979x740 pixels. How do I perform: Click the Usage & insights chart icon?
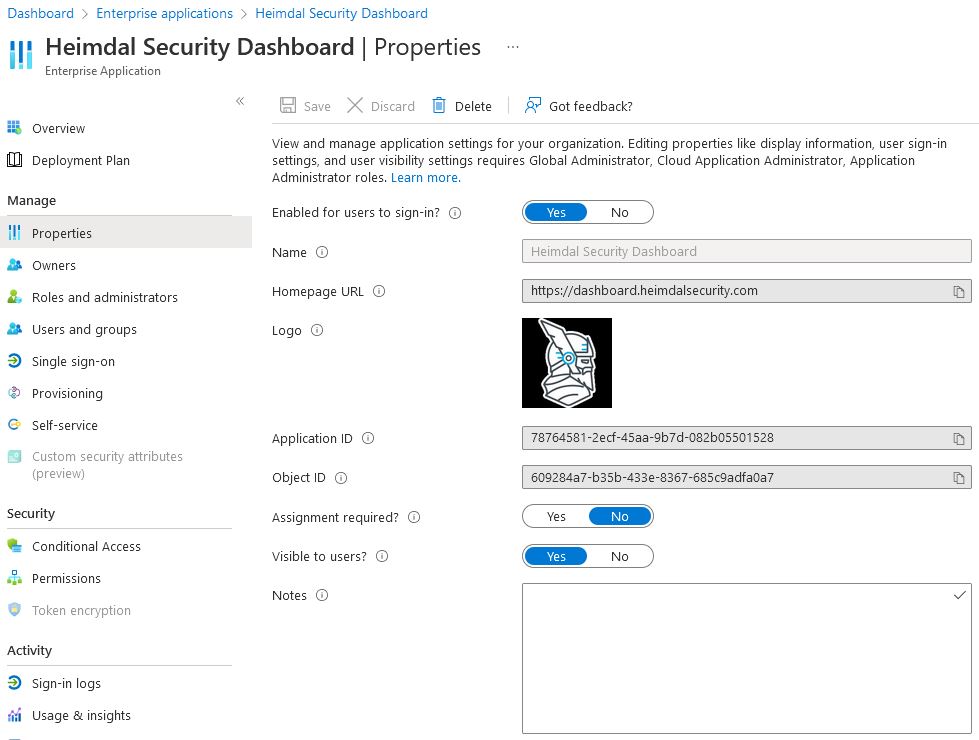(14, 715)
